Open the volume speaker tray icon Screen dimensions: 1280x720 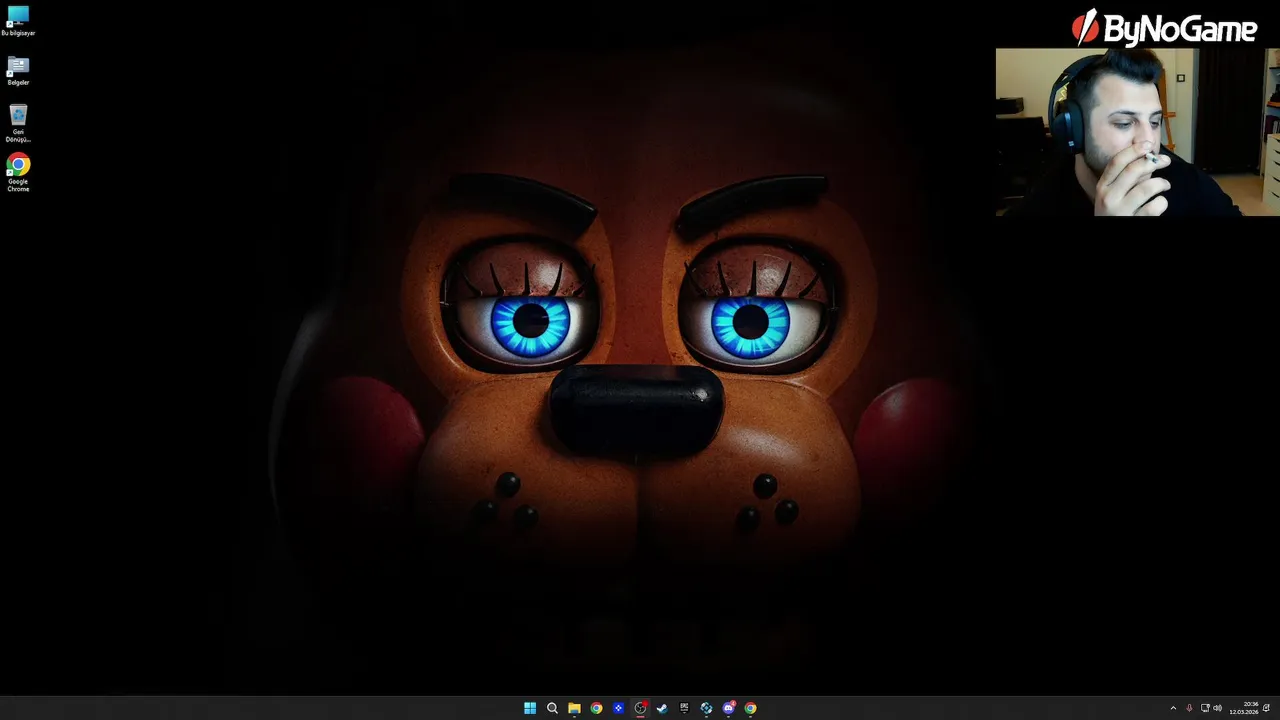1217,708
